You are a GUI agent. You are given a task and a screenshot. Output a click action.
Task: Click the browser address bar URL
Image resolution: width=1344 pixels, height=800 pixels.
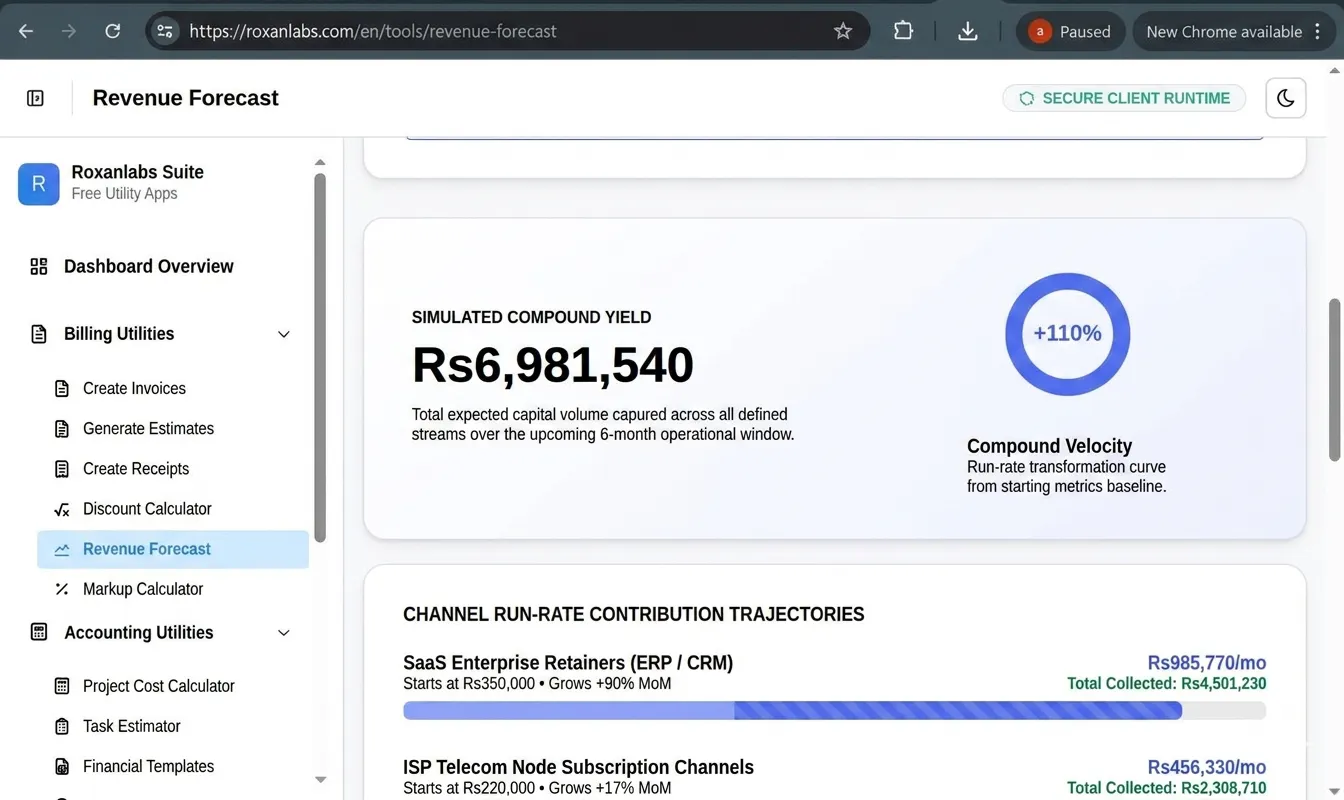(373, 31)
